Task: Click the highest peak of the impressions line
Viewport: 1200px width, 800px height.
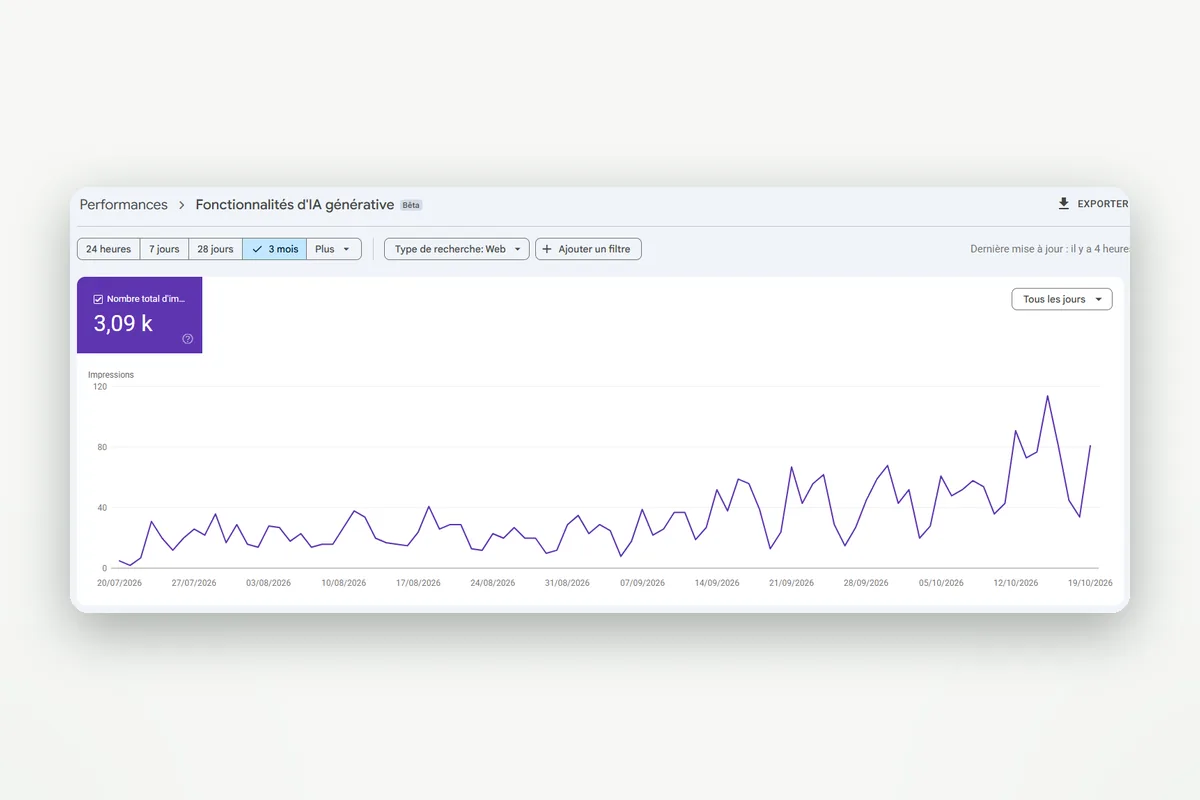Action: [x=1047, y=396]
